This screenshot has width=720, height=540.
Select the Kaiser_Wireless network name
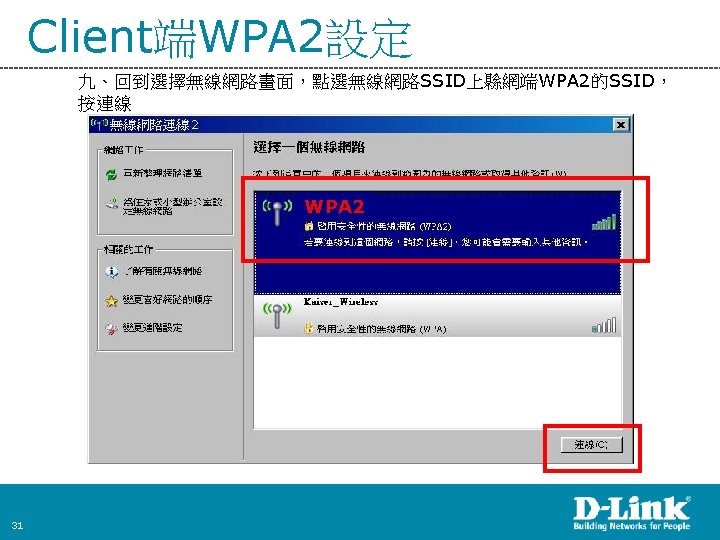click(341, 302)
